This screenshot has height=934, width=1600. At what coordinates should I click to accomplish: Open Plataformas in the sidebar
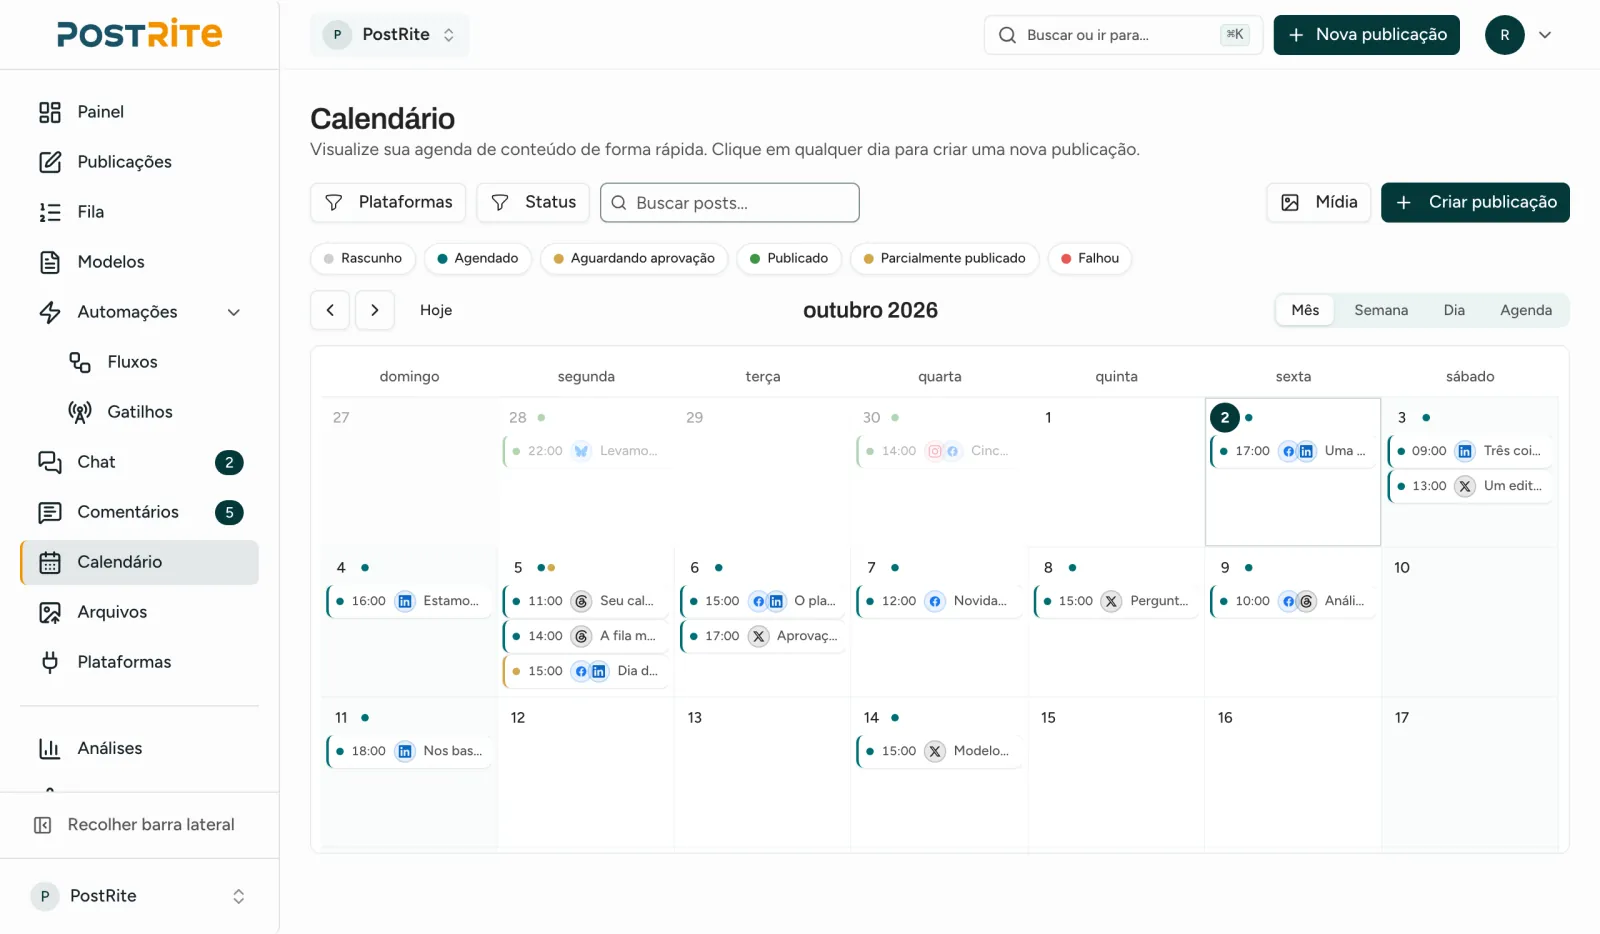[139, 662]
